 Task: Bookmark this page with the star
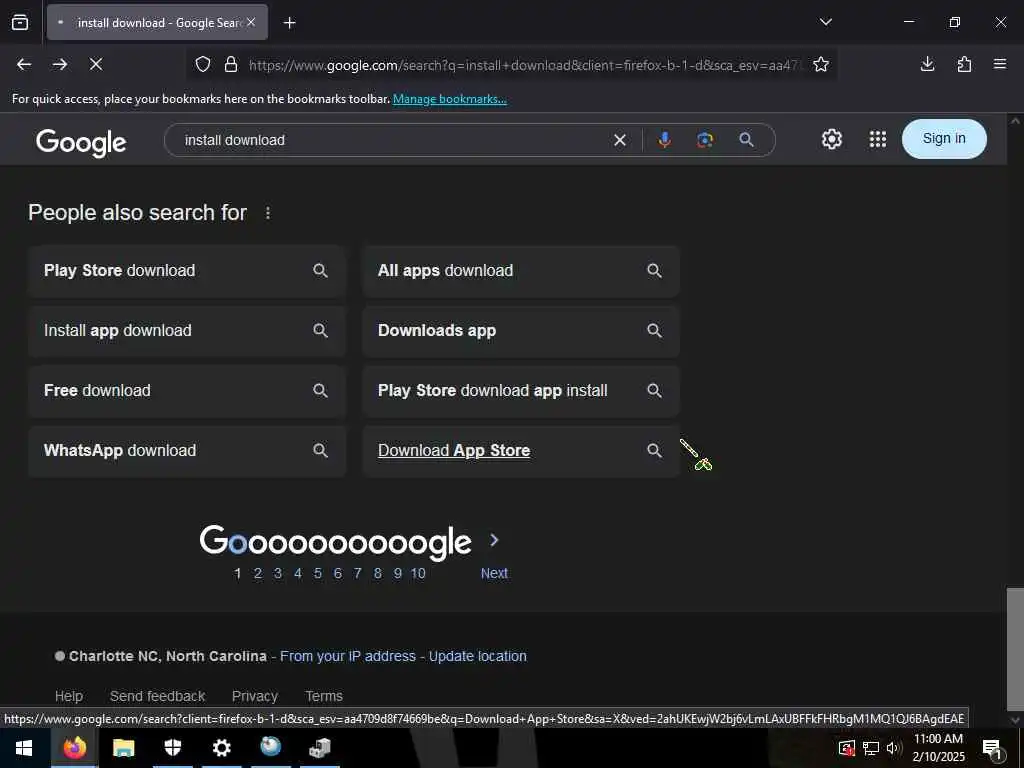point(821,64)
